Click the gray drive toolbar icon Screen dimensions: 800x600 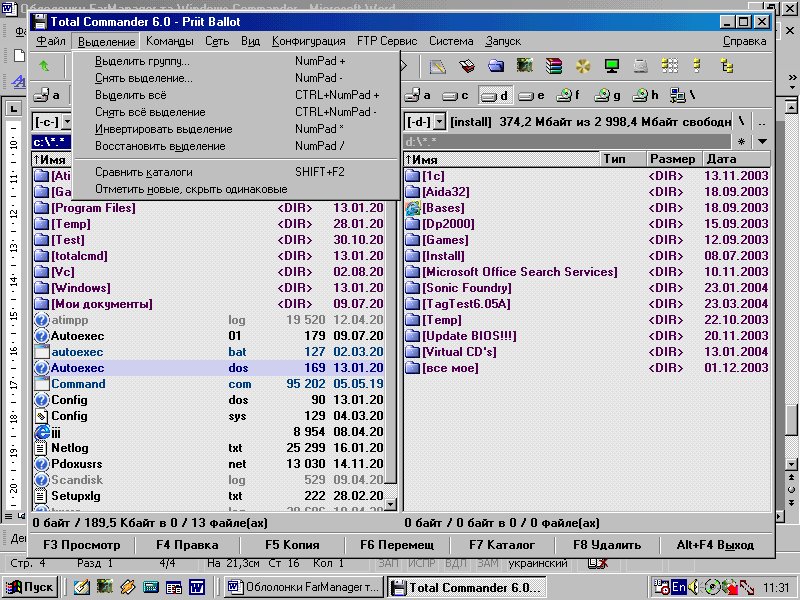640,66
